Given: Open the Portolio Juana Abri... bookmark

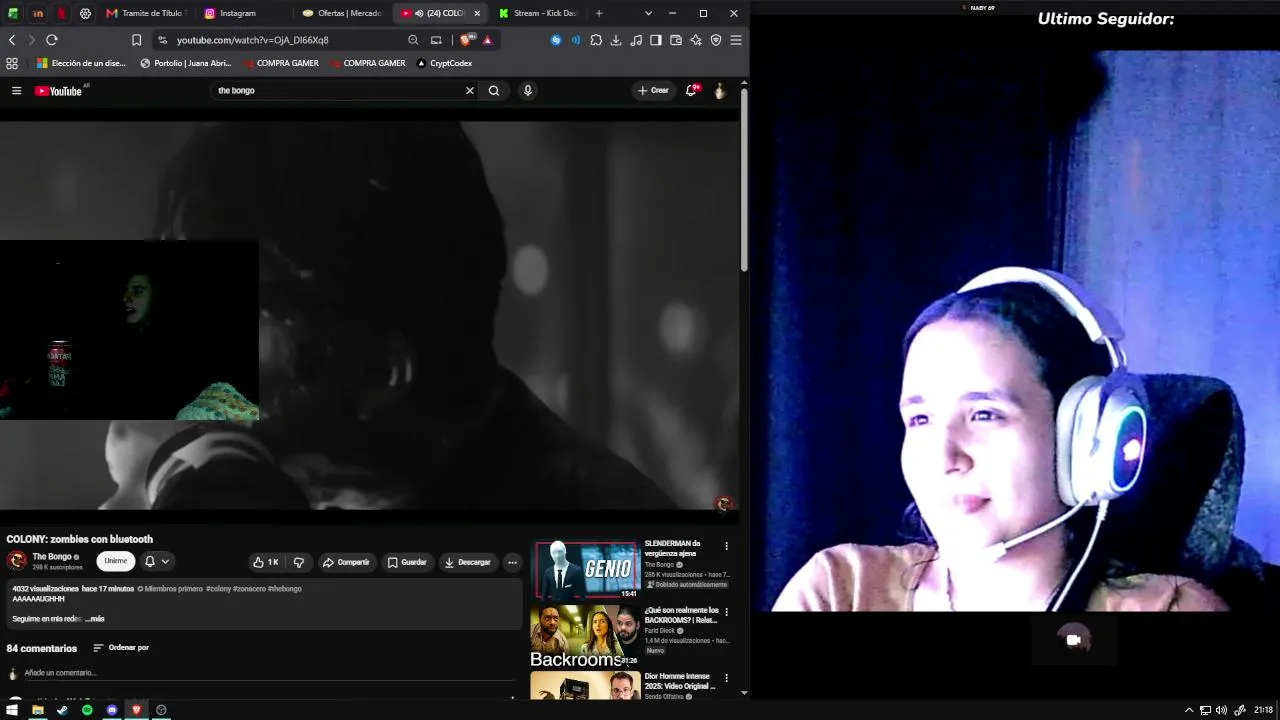Looking at the screenshot, I should click(x=186, y=63).
